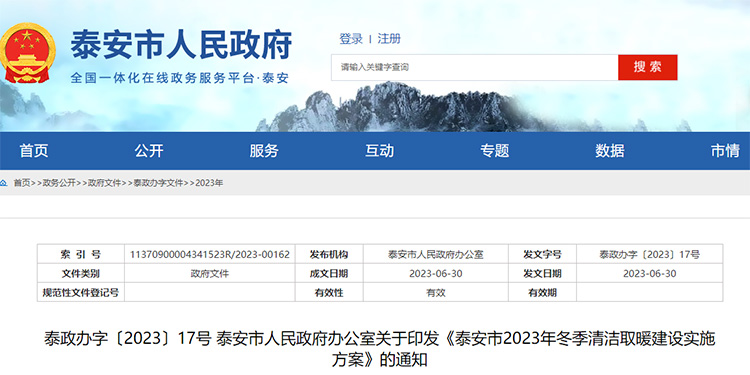Click the 2023年 breadcrumb link
This screenshot has width=750, height=375.
click(209, 183)
